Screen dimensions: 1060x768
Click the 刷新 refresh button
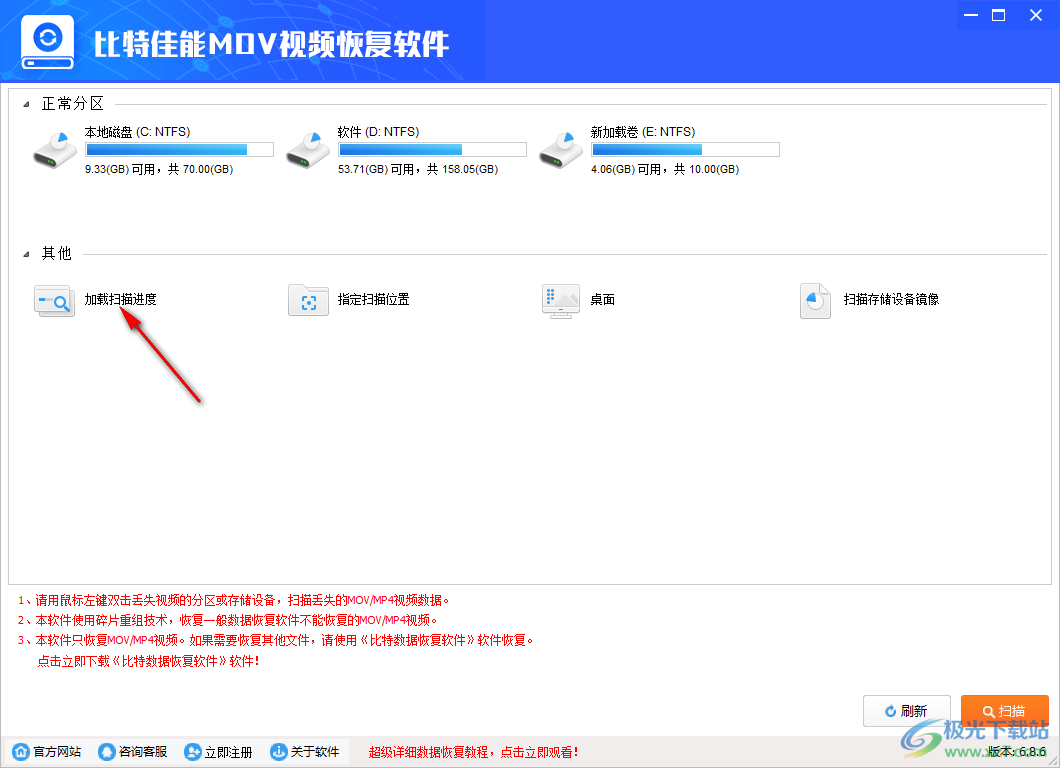906,710
